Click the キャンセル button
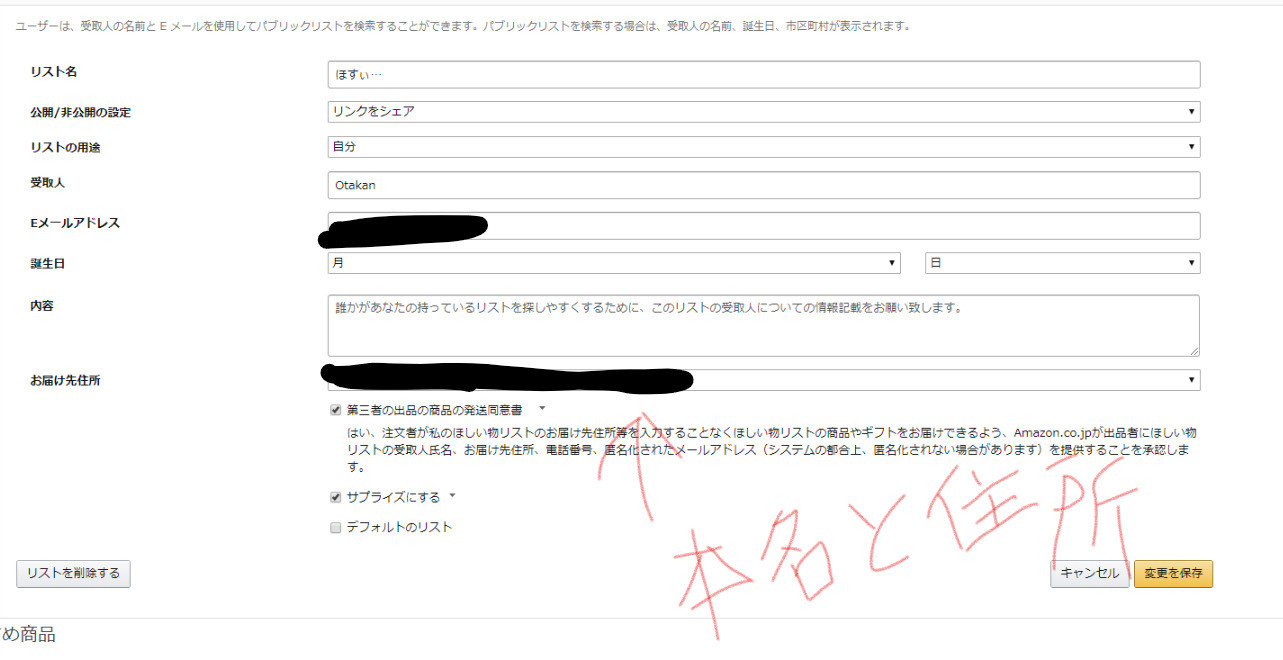Viewport: 1283px width, 660px height. coord(1090,574)
